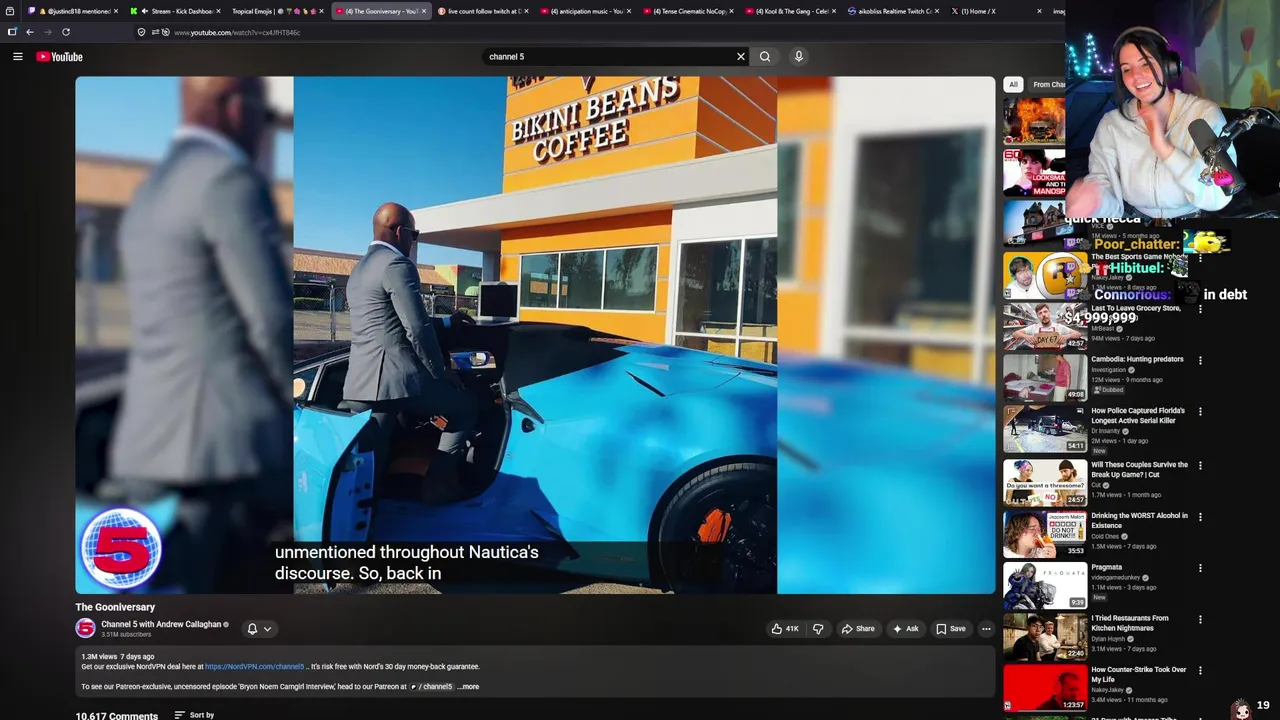Open options menu for 'Last To Leave Grocery Store'

click(1200, 309)
